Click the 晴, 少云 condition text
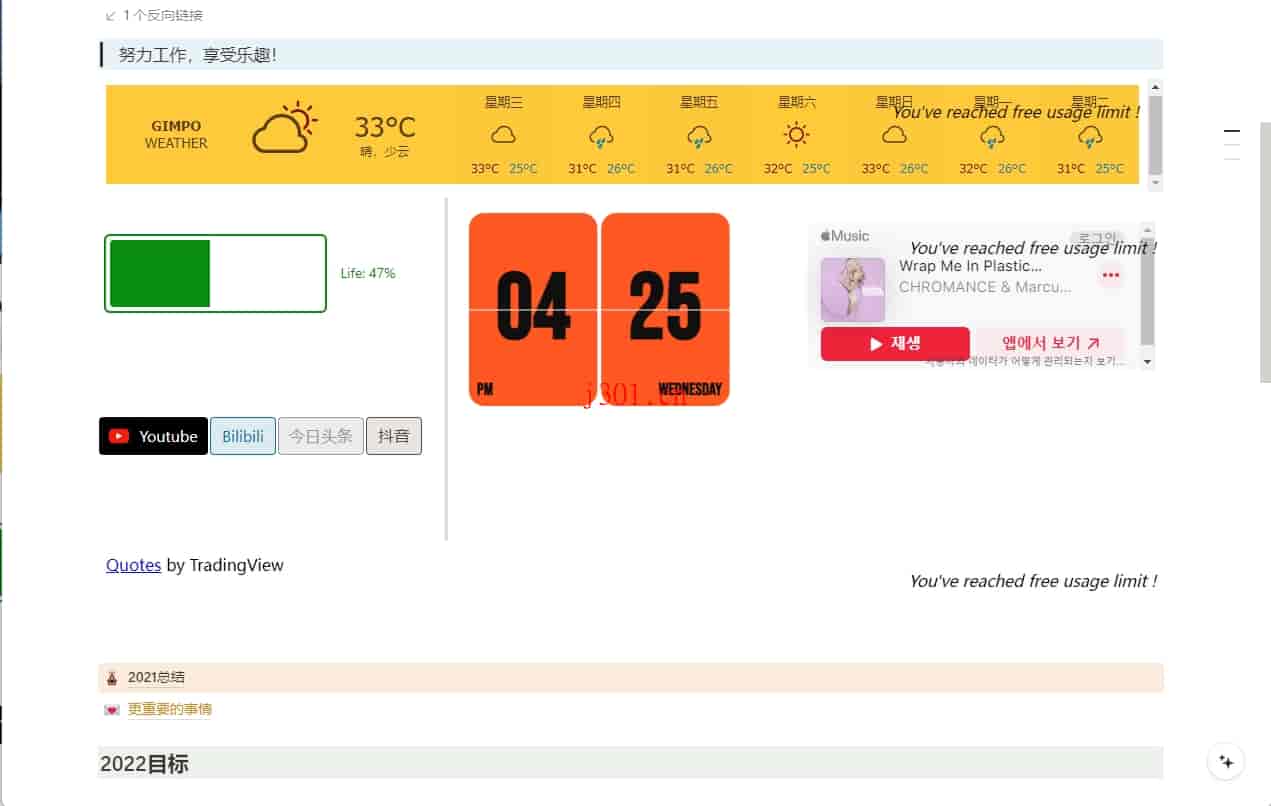 click(385, 152)
